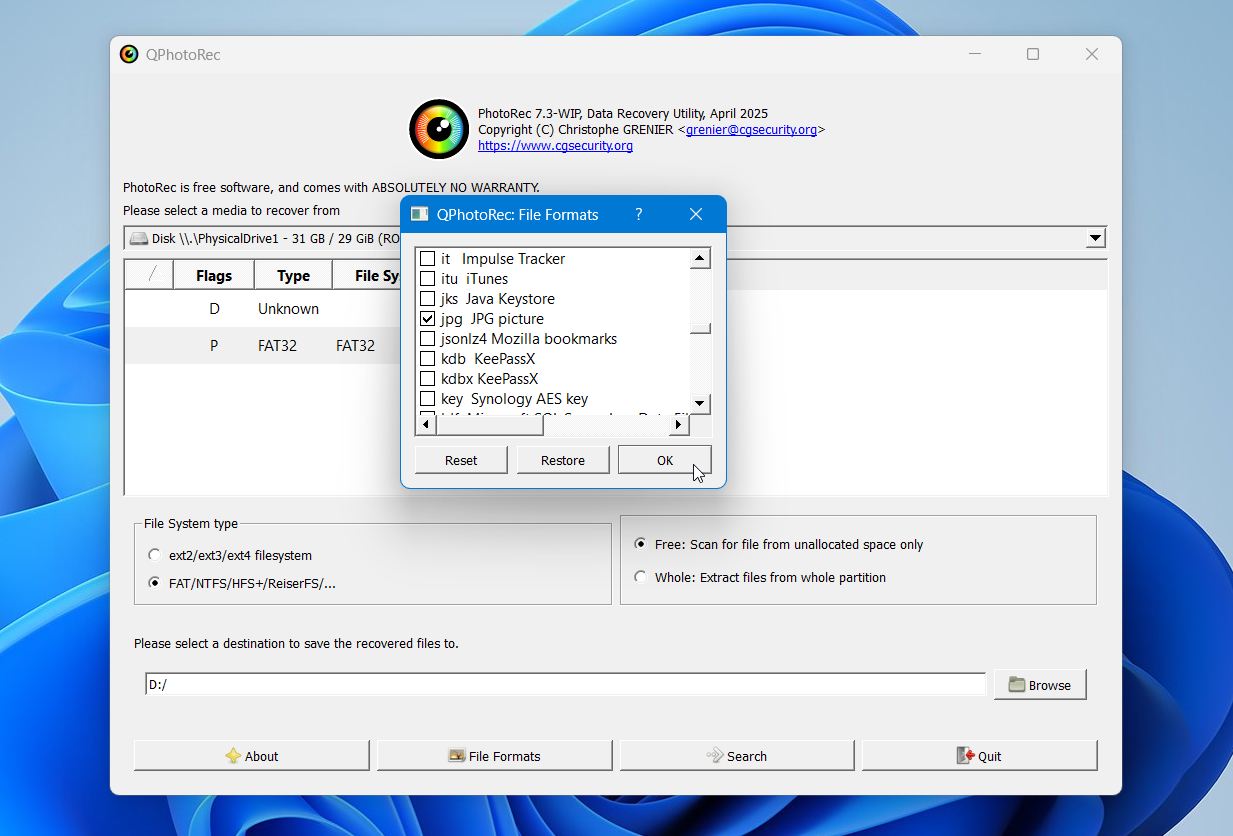Click the vertical scrollbar thumb in format list
1233x836 pixels.
point(700,328)
